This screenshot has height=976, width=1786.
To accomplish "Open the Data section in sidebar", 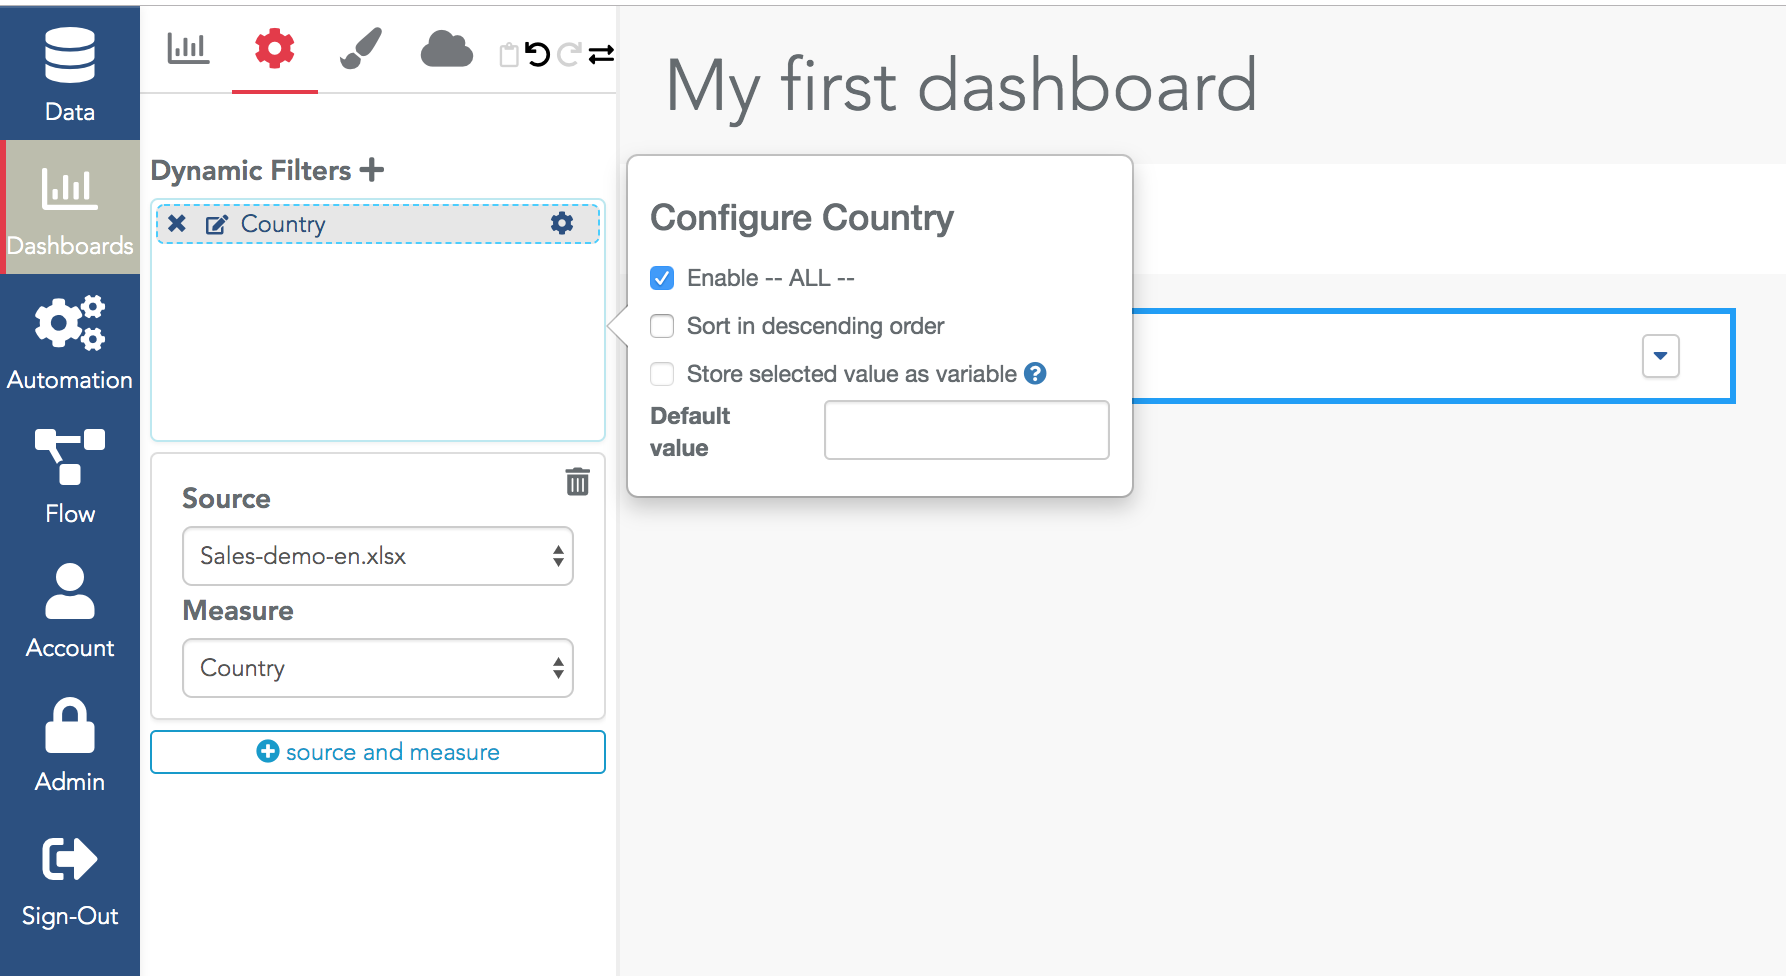I will [x=70, y=74].
